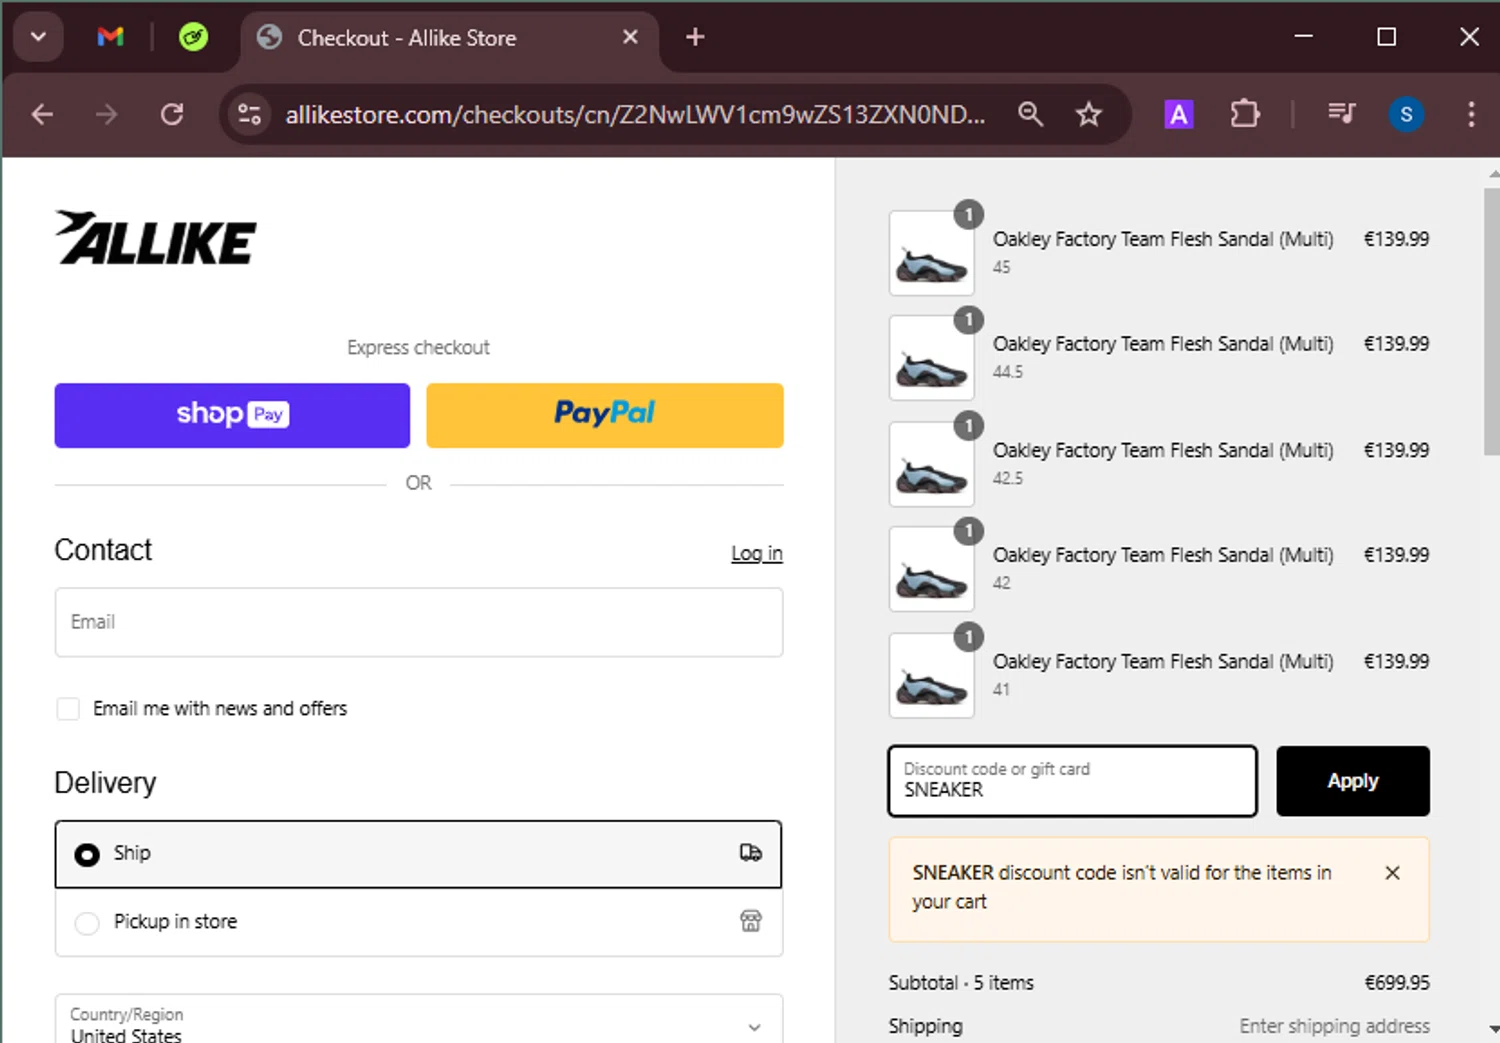
Task: Click sandal thumbnail for size 42.5
Action: [x=931, y=464]
